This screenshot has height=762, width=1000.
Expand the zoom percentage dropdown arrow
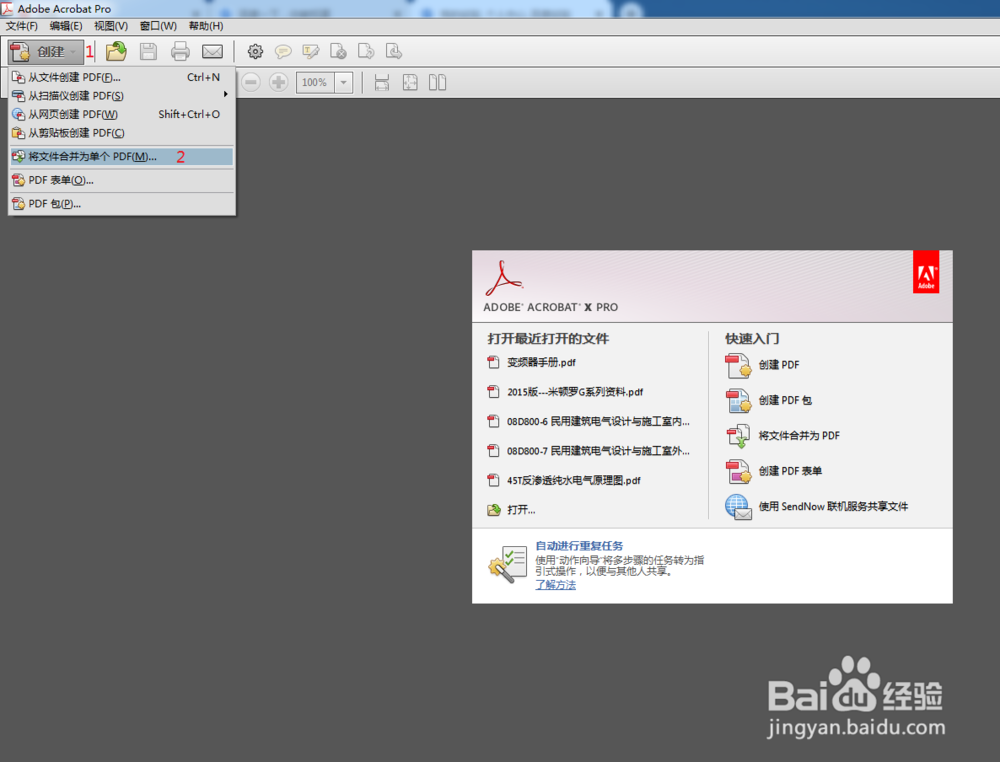[344, 82]
